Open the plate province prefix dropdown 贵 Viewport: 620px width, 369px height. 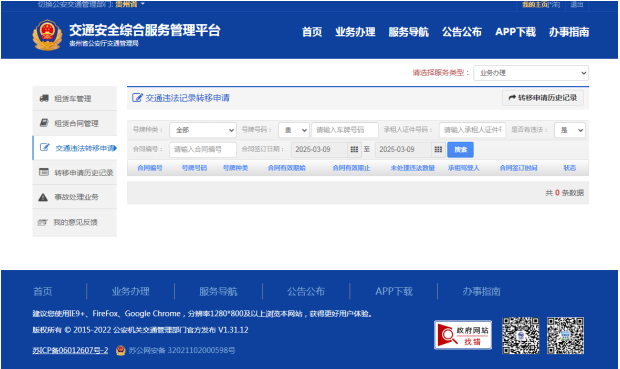pyautogui.click(x=294, y=130)
